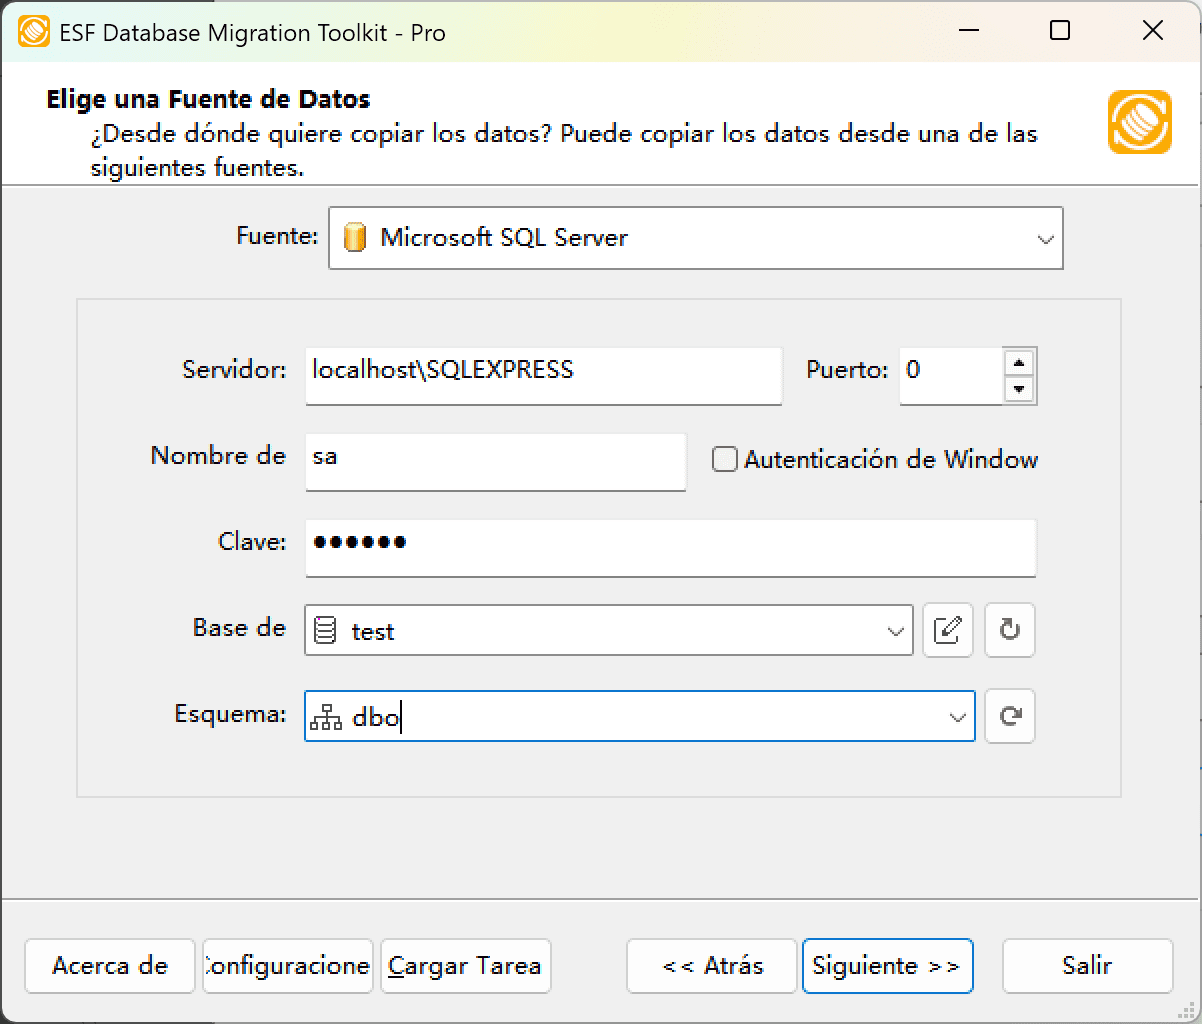
Task: Open the Acerca de dialog
Action: click(x=109, y=966)
